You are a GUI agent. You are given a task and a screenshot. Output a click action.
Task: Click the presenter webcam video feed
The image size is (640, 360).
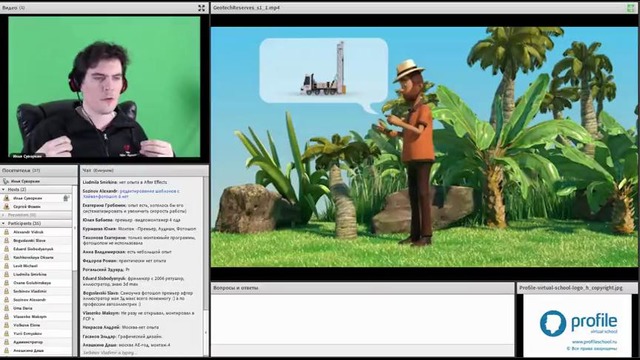(104, 87)
